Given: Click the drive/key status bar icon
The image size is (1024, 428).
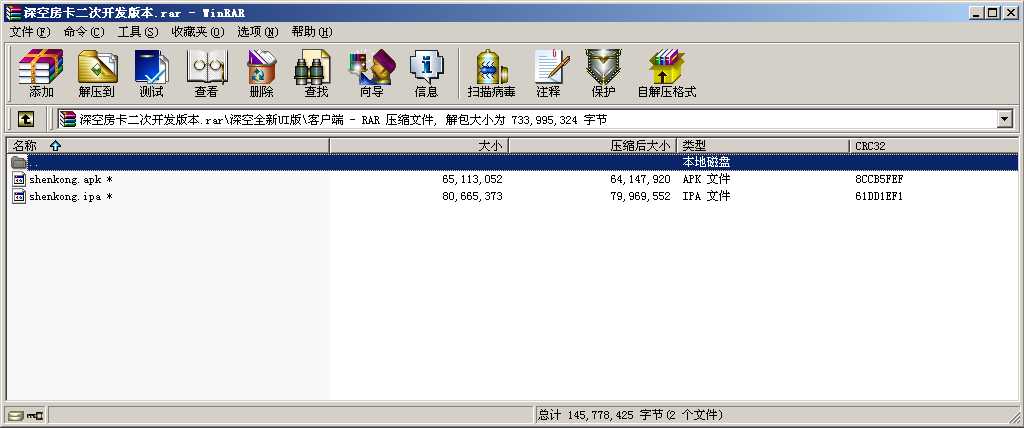Looking at the screenshot, I should (x=25, y=415).
